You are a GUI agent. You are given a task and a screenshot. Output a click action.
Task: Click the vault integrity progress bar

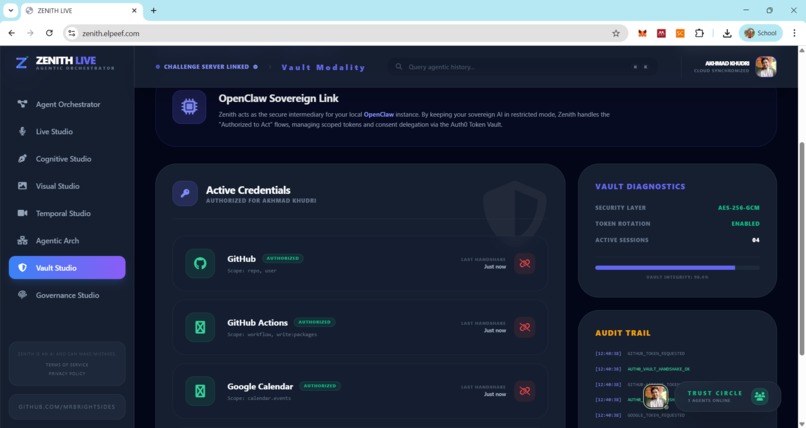[x=677, y=268]
